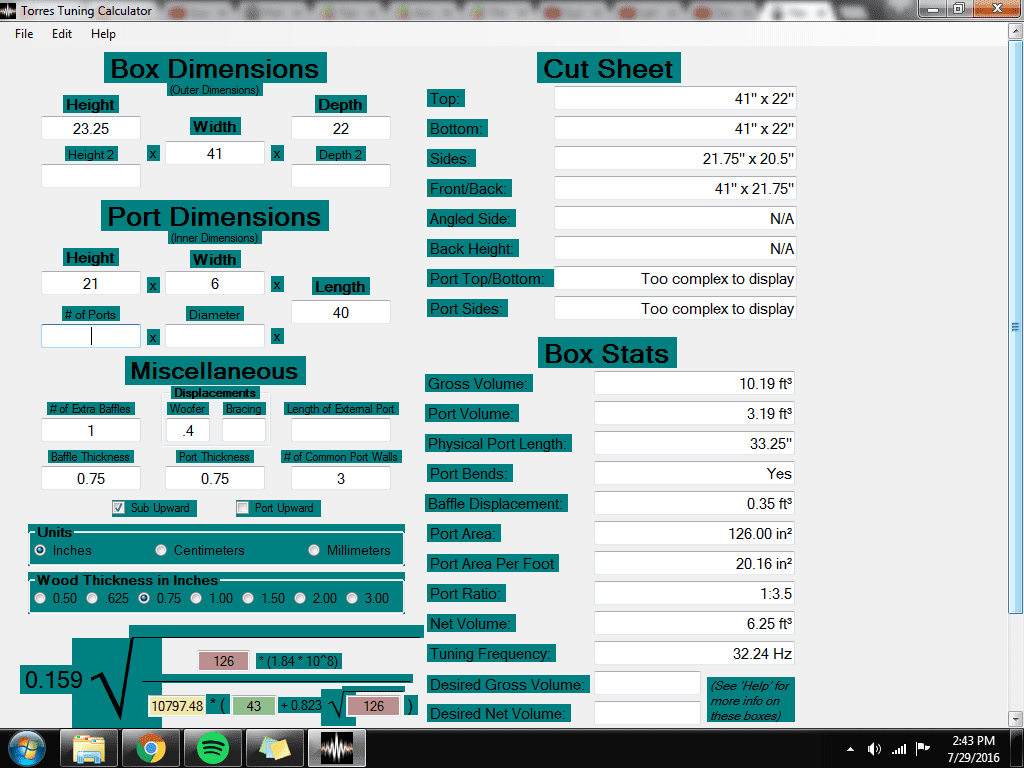
Task: Click the Woofer displacement field
Action: click(x=188, y=430)
